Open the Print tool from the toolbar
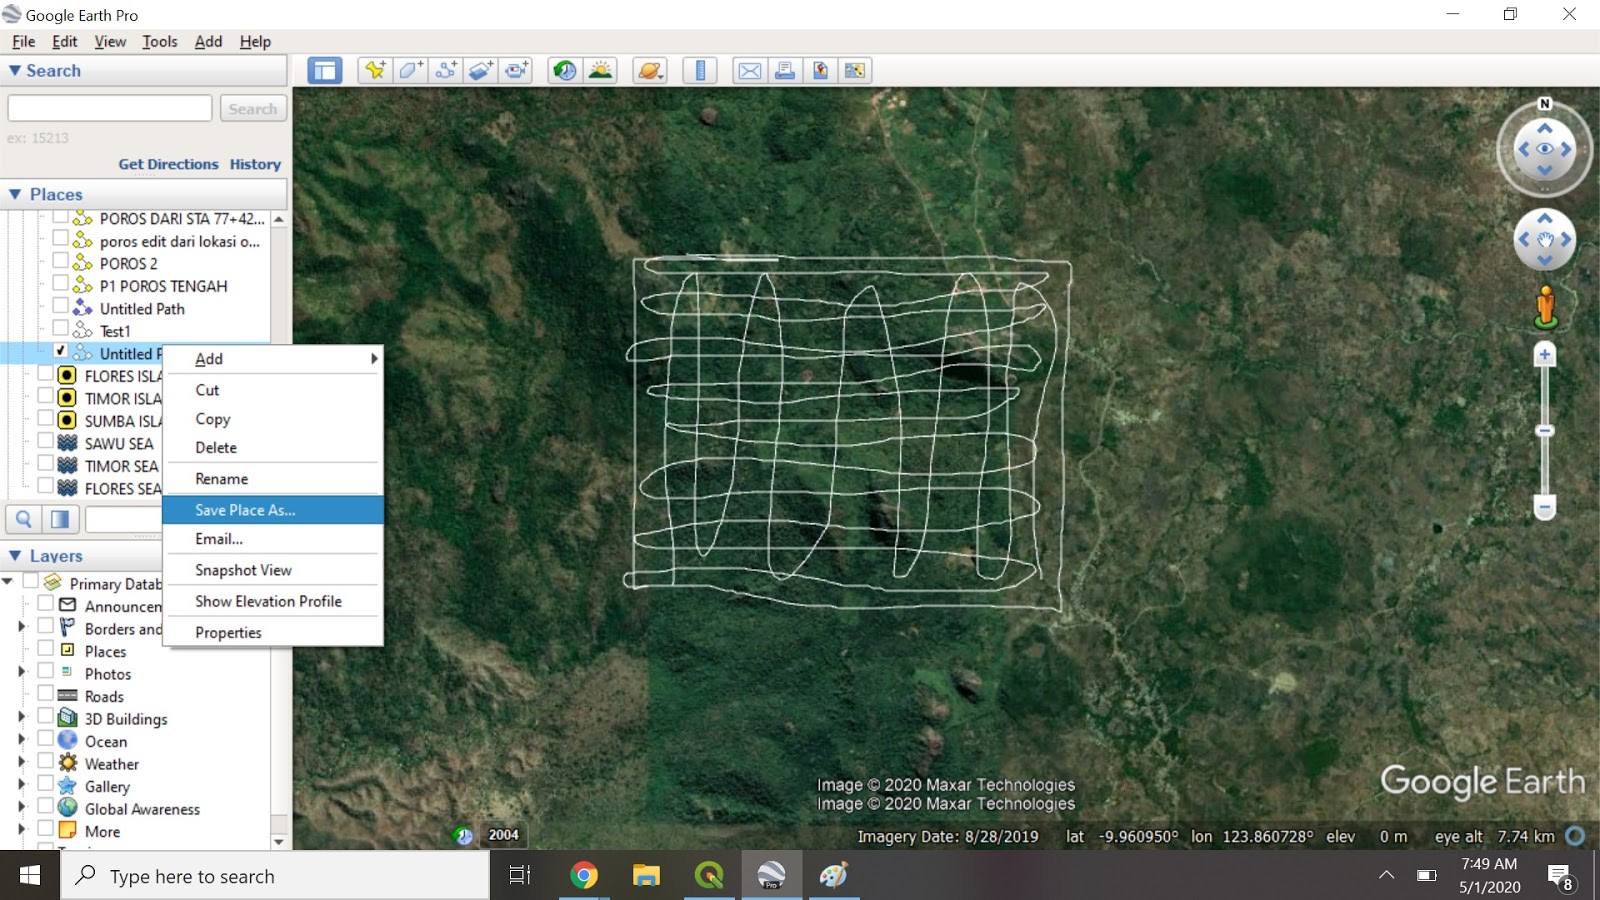 point(785,70)
